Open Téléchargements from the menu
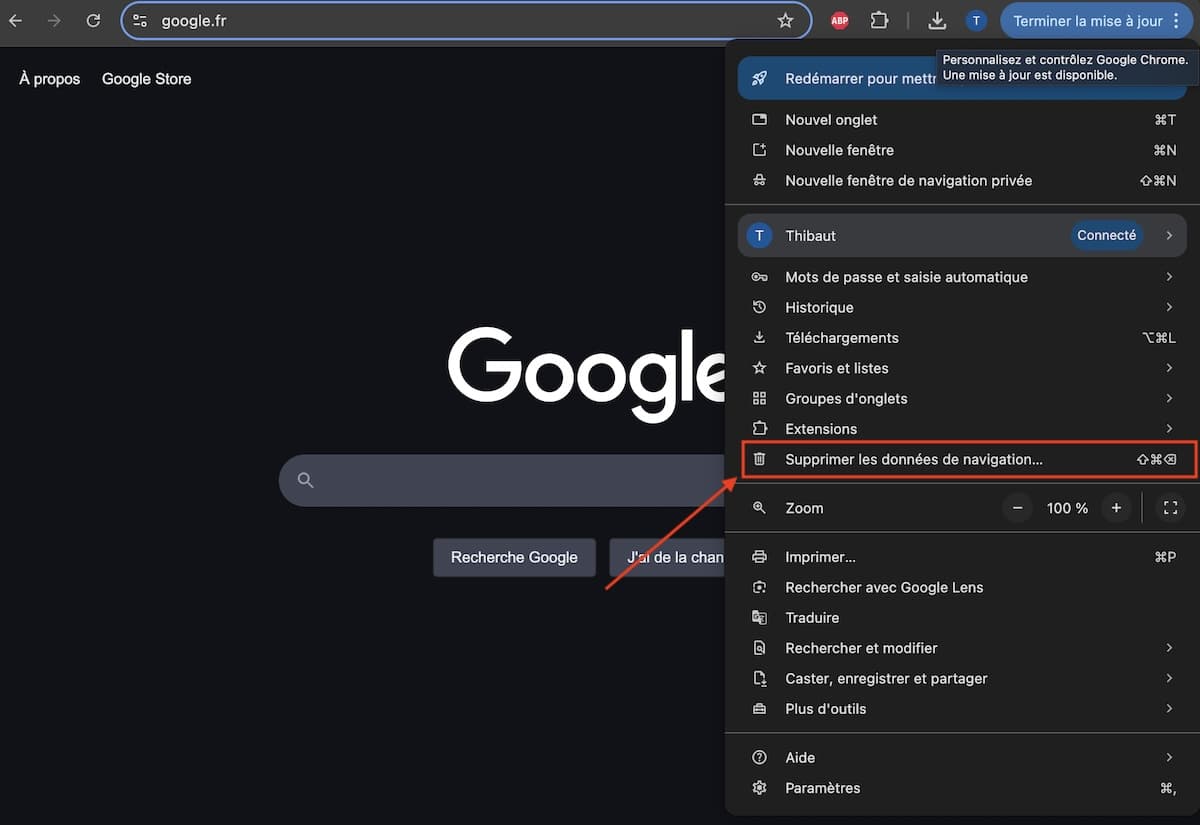Screen dimensions: 1200x825 pos(961,338)
